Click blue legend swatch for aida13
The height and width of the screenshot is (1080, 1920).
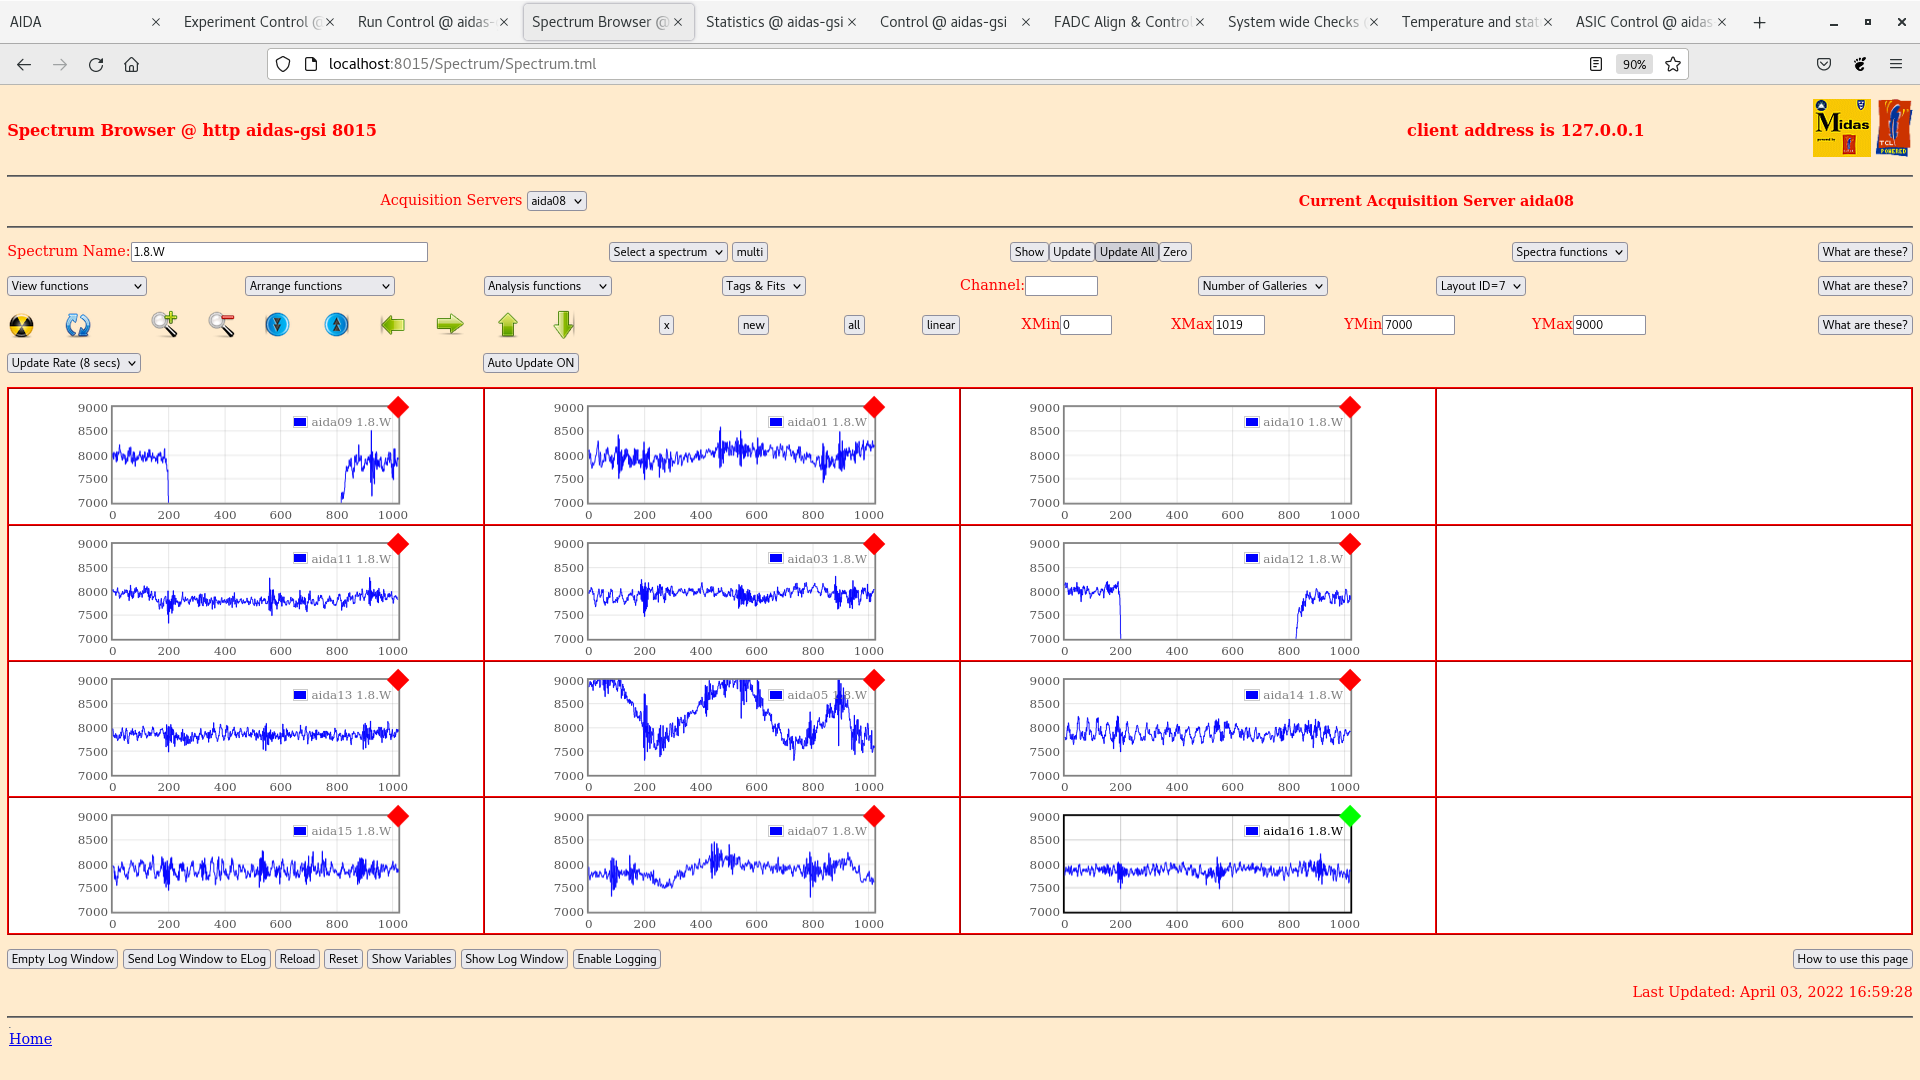[x=299, y=695]
